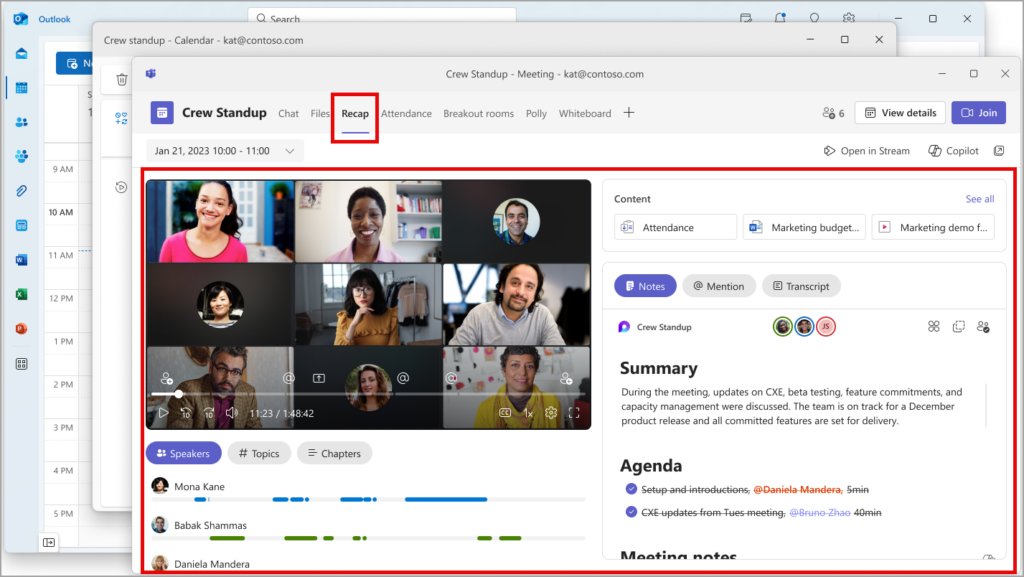Select the Transcript pill
The image size is (1024, 577).
coord(801,286)
